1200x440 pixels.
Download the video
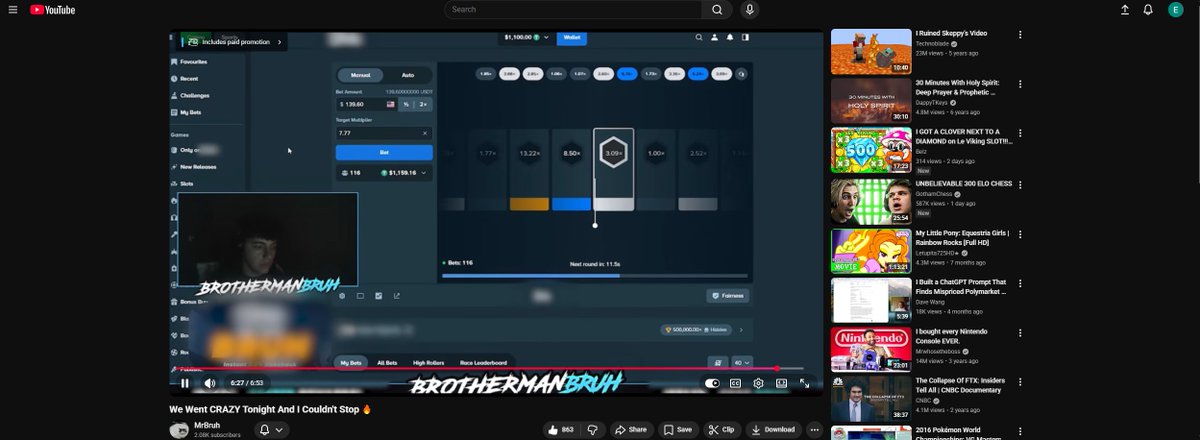coord(772,429)
